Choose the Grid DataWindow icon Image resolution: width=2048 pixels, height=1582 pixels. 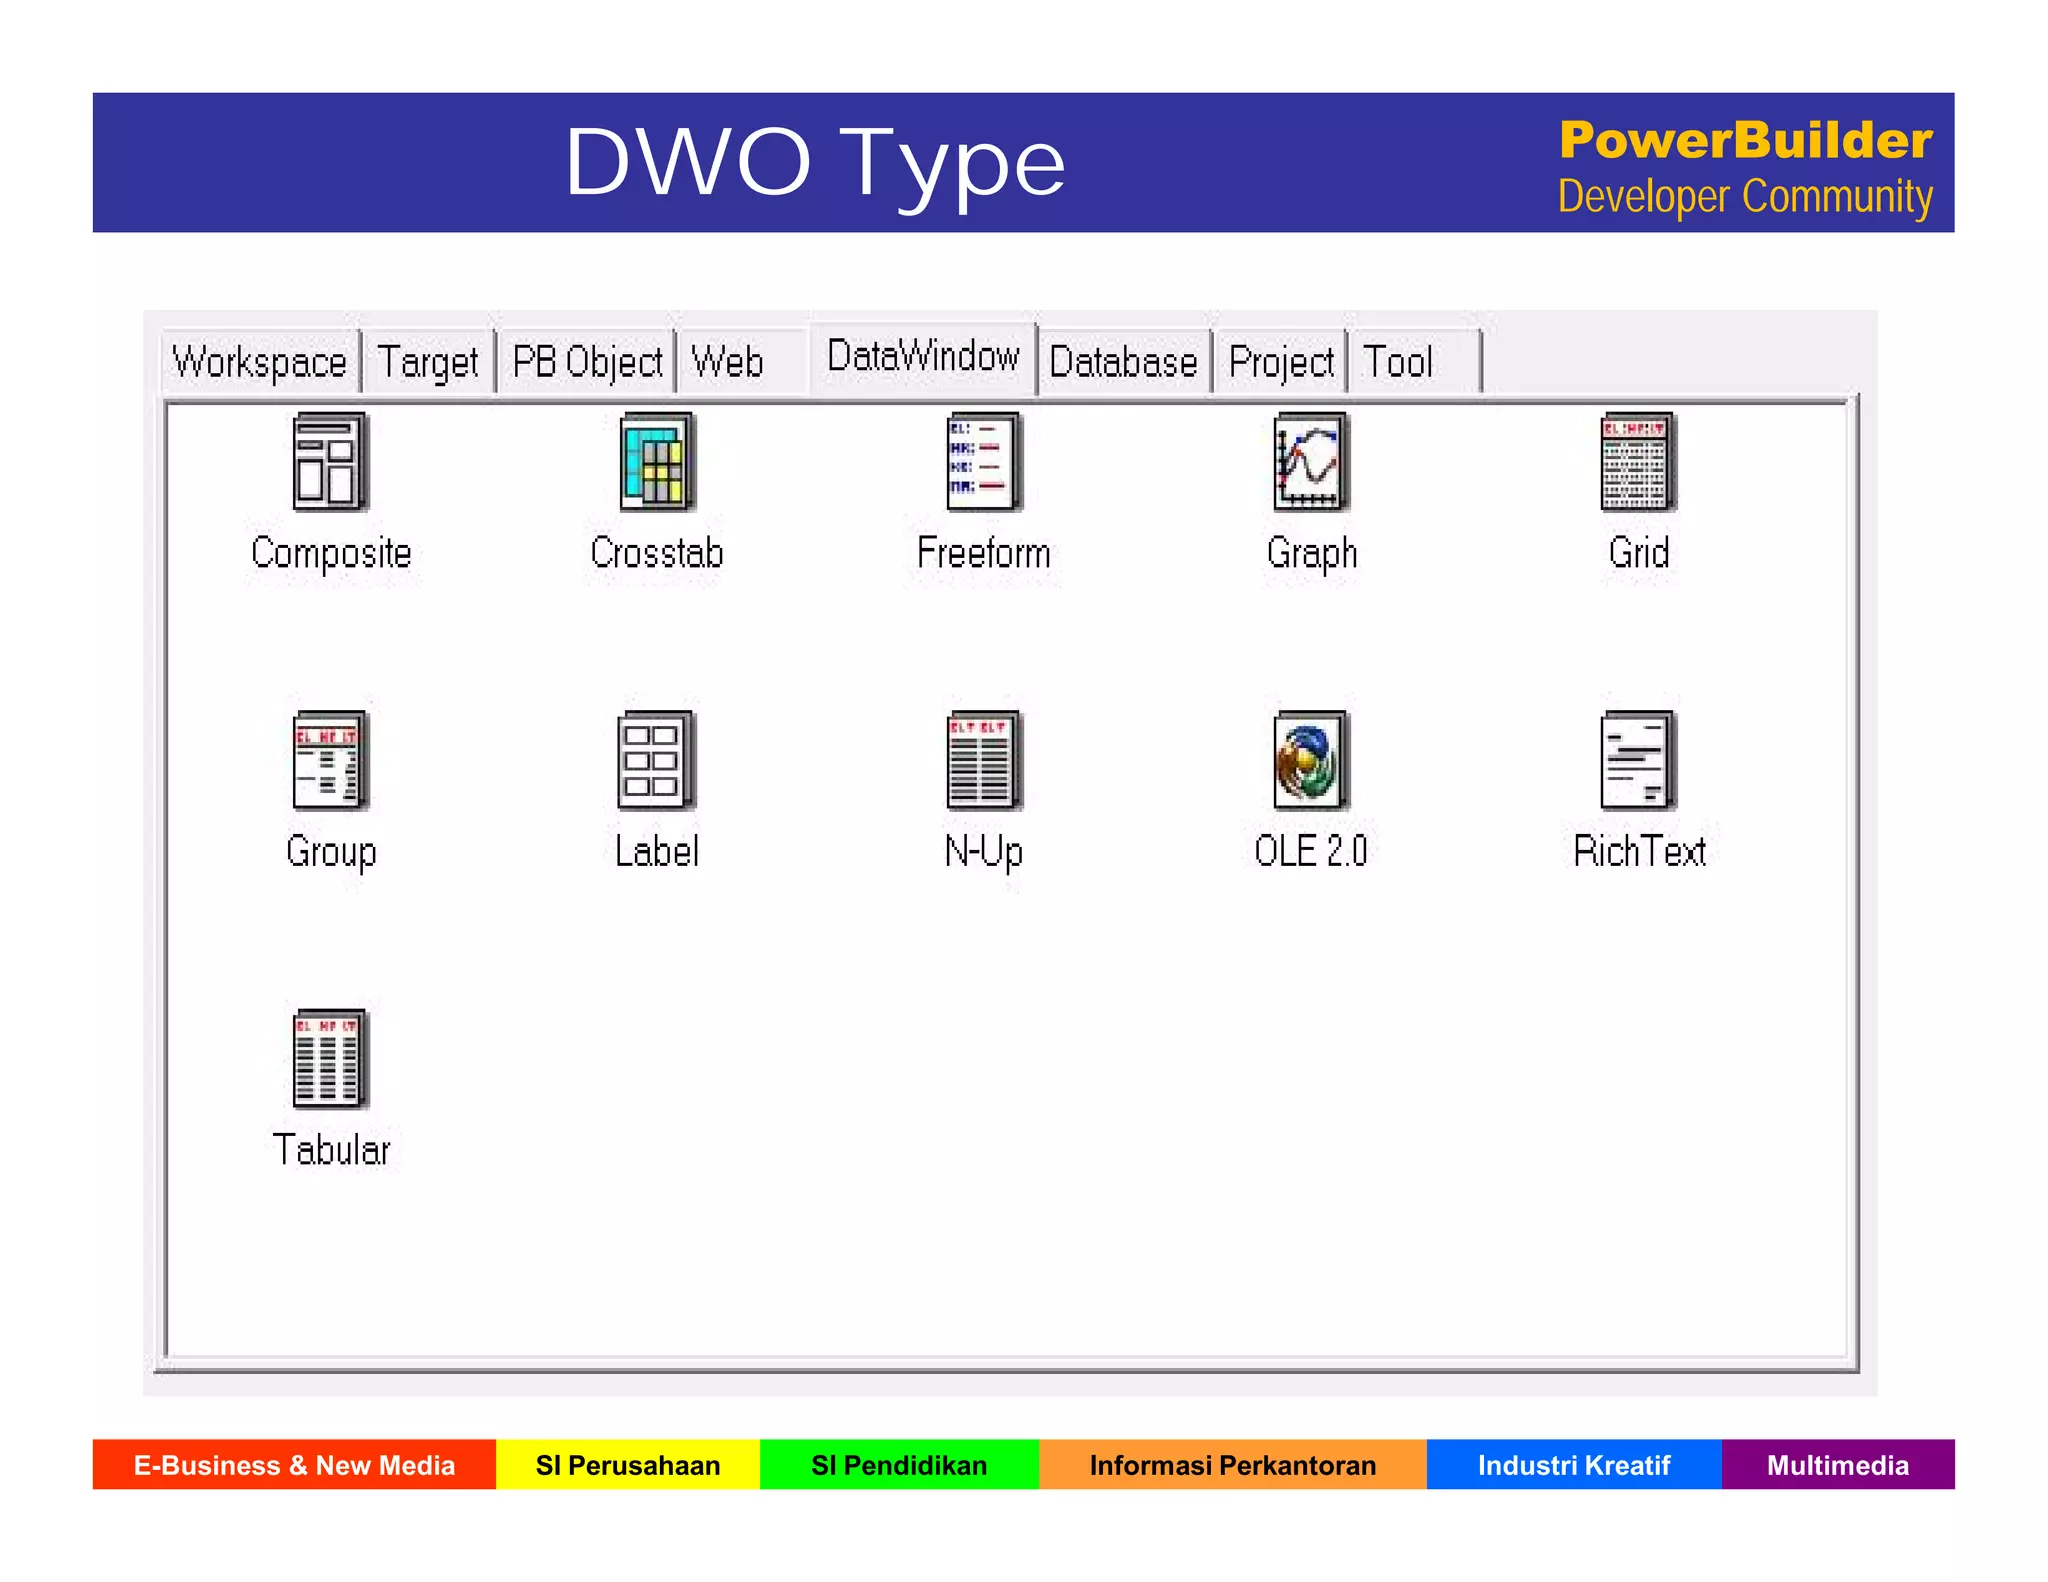[x=1638, y=462]
